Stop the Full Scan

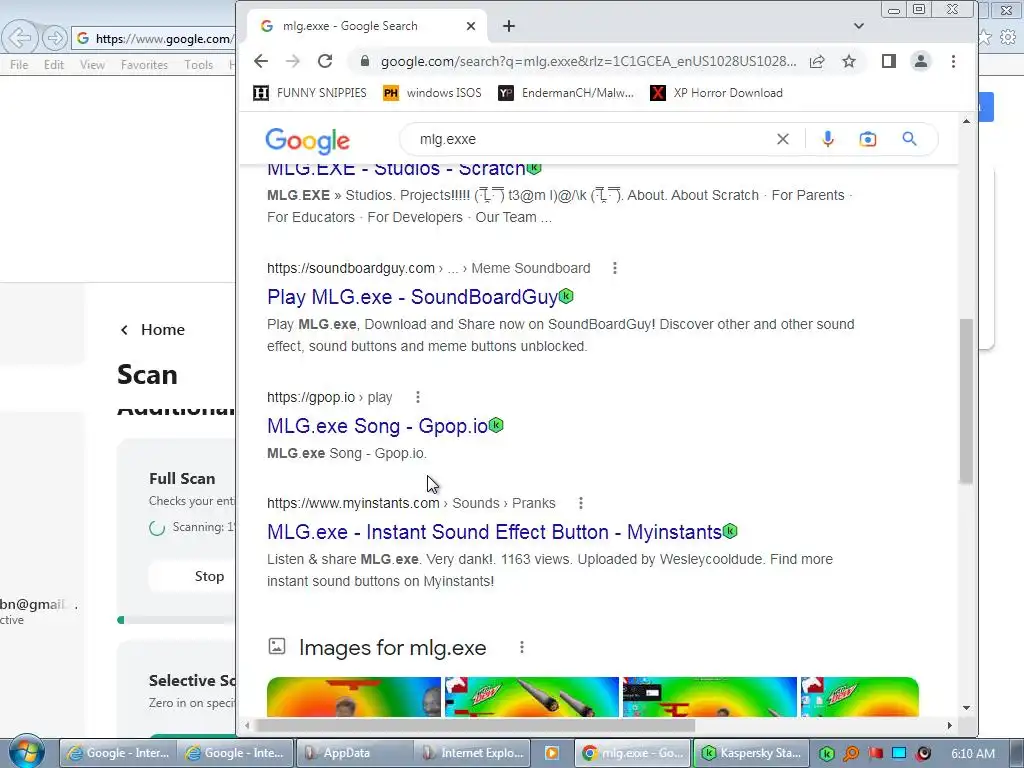192,576
